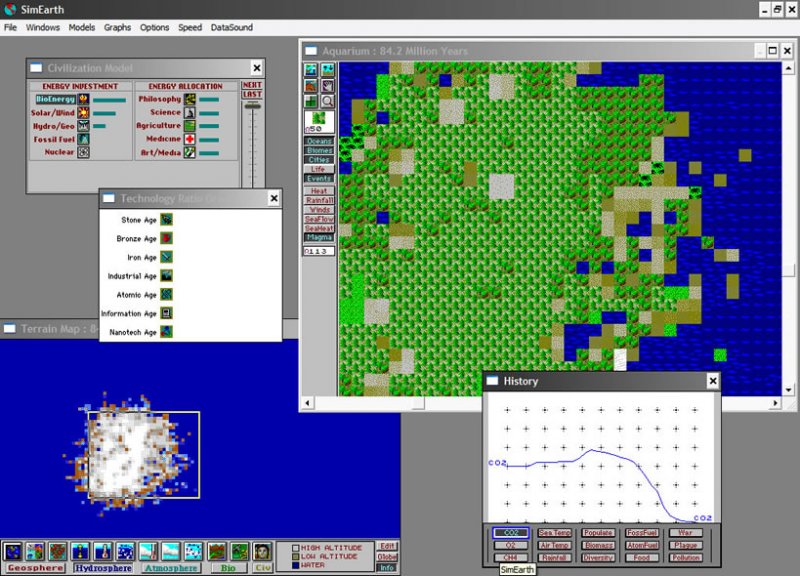Toggle the Pollution graph in History
This screenshot has height=576, width=800.
686,558
